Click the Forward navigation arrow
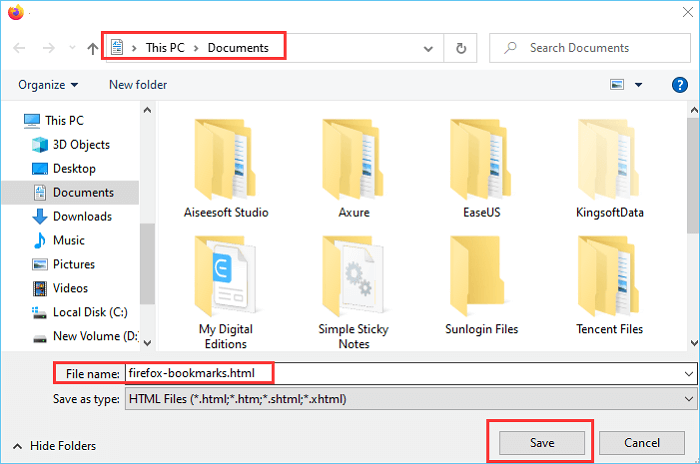 point(49,48)
